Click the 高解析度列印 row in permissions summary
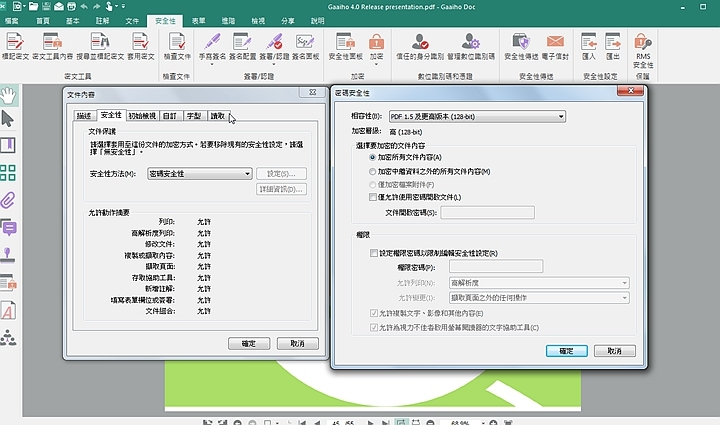The image size is (720, 425). [171, 233]
